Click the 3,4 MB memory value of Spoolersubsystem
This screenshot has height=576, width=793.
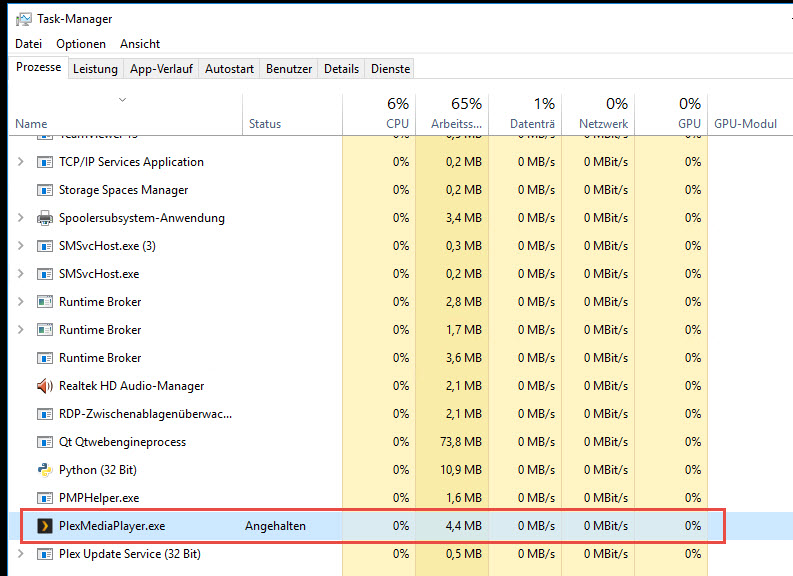pyautogui.click(x=463, y=218)
